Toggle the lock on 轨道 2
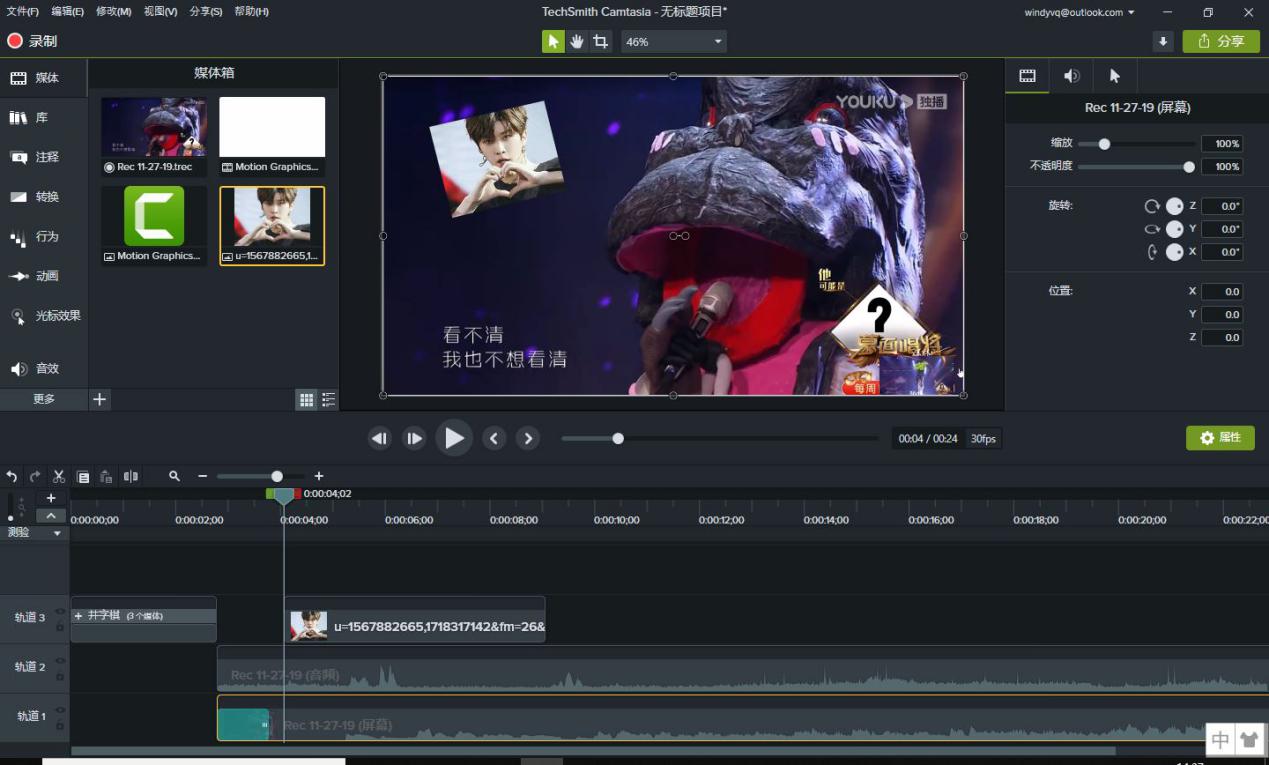The height and width of the screenshot is (765, 1269). click(x=60, y=675)
